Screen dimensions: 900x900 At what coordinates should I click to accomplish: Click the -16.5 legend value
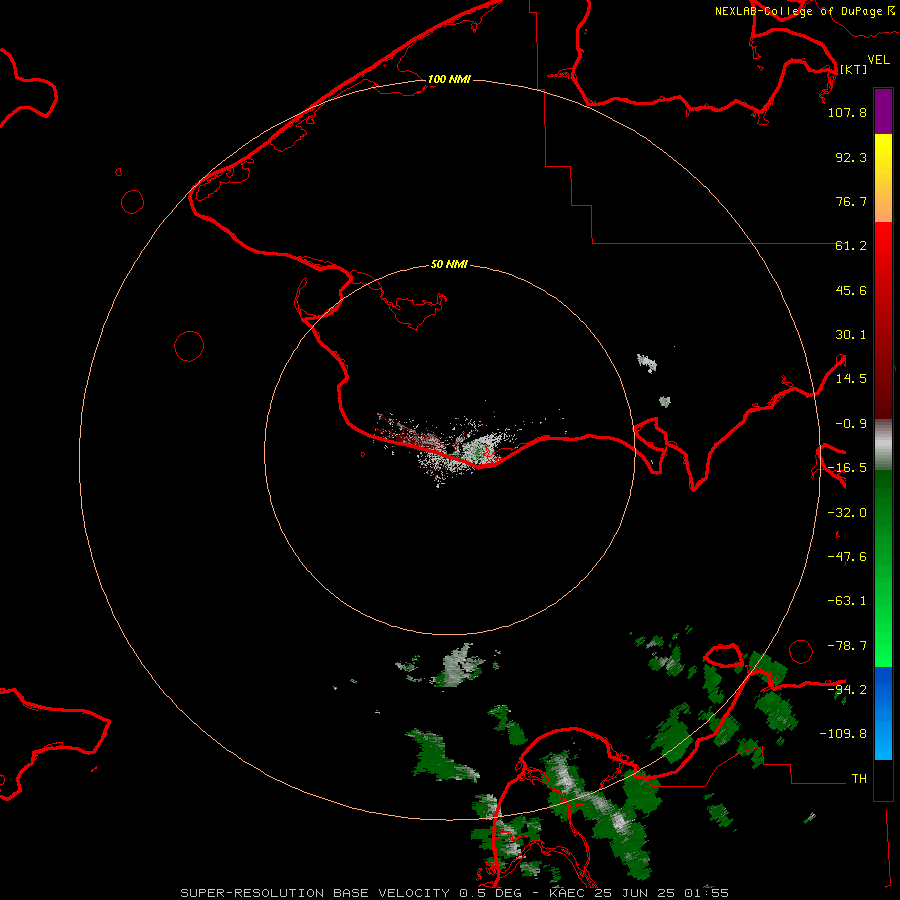pos(847,468)
